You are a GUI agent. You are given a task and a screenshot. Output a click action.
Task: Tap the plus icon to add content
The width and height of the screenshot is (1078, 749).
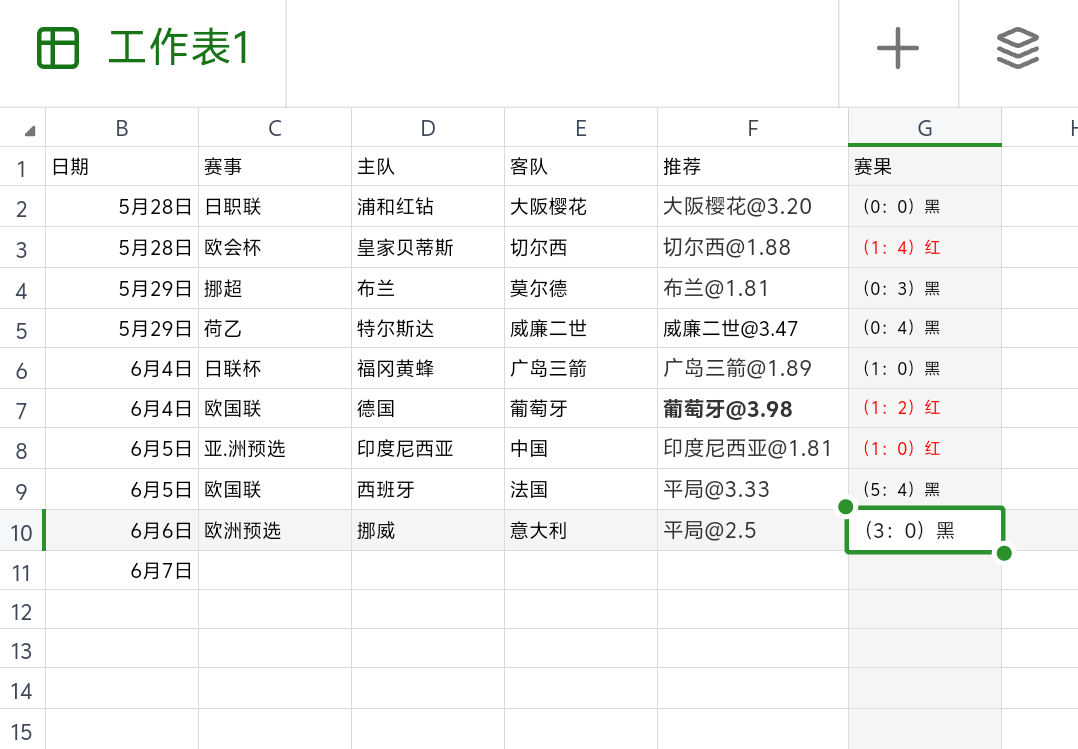pyautogui.click(x=897, y=47)
